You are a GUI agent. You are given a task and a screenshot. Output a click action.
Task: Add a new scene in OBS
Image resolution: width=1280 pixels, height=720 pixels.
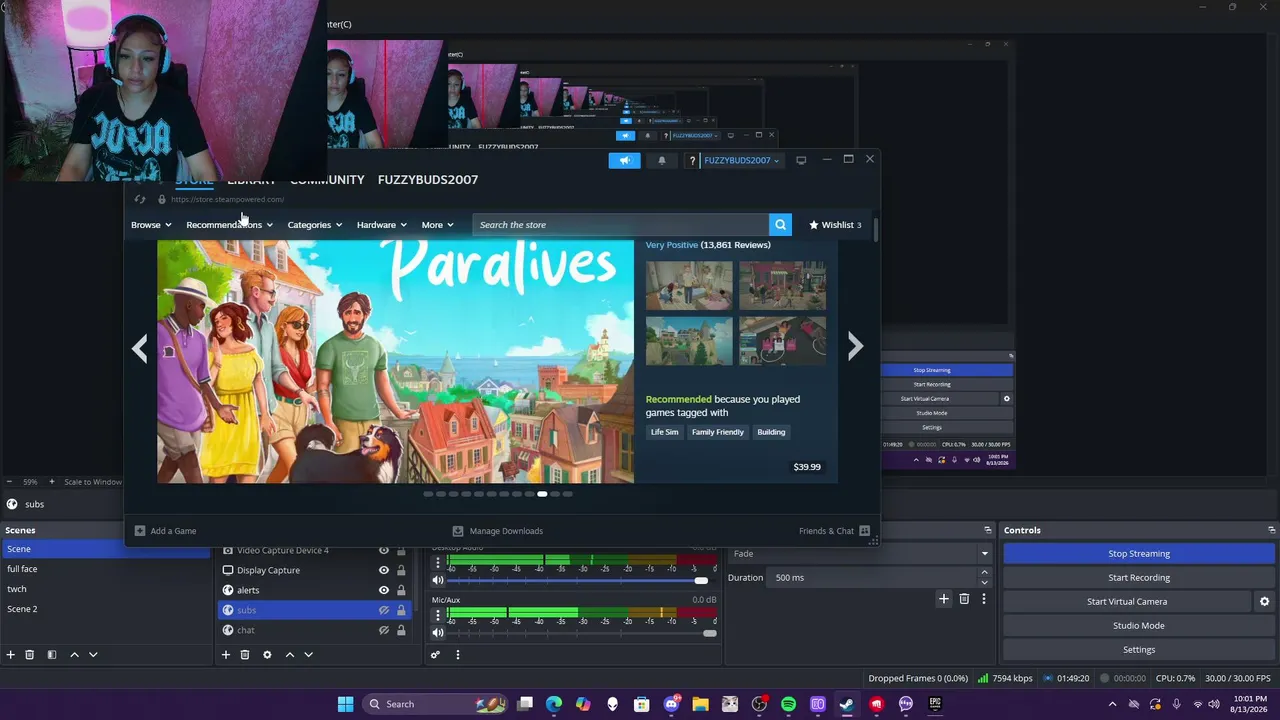coord(11,655)
